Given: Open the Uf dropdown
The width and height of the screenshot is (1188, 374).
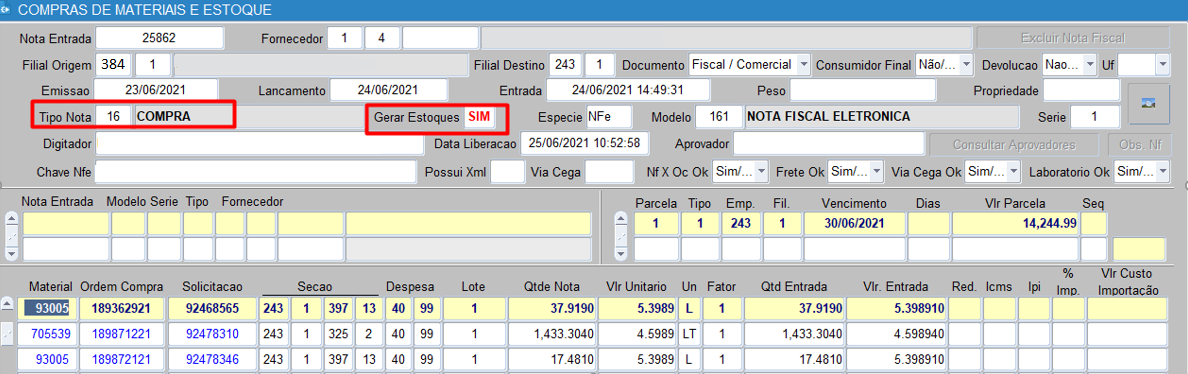Looking at the screenshot, I should click(1163, 65).
